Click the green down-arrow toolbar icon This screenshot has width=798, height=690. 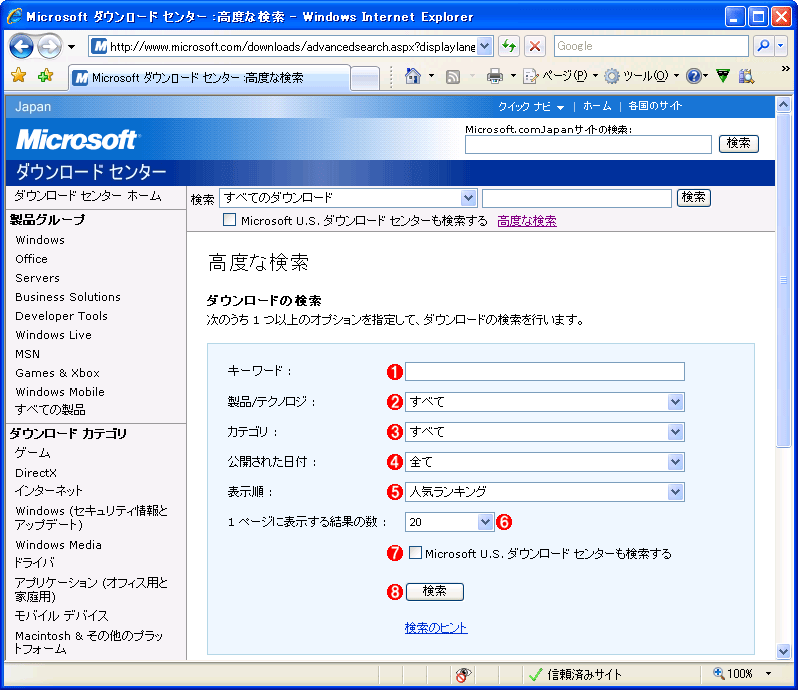[x=723, y=76]
